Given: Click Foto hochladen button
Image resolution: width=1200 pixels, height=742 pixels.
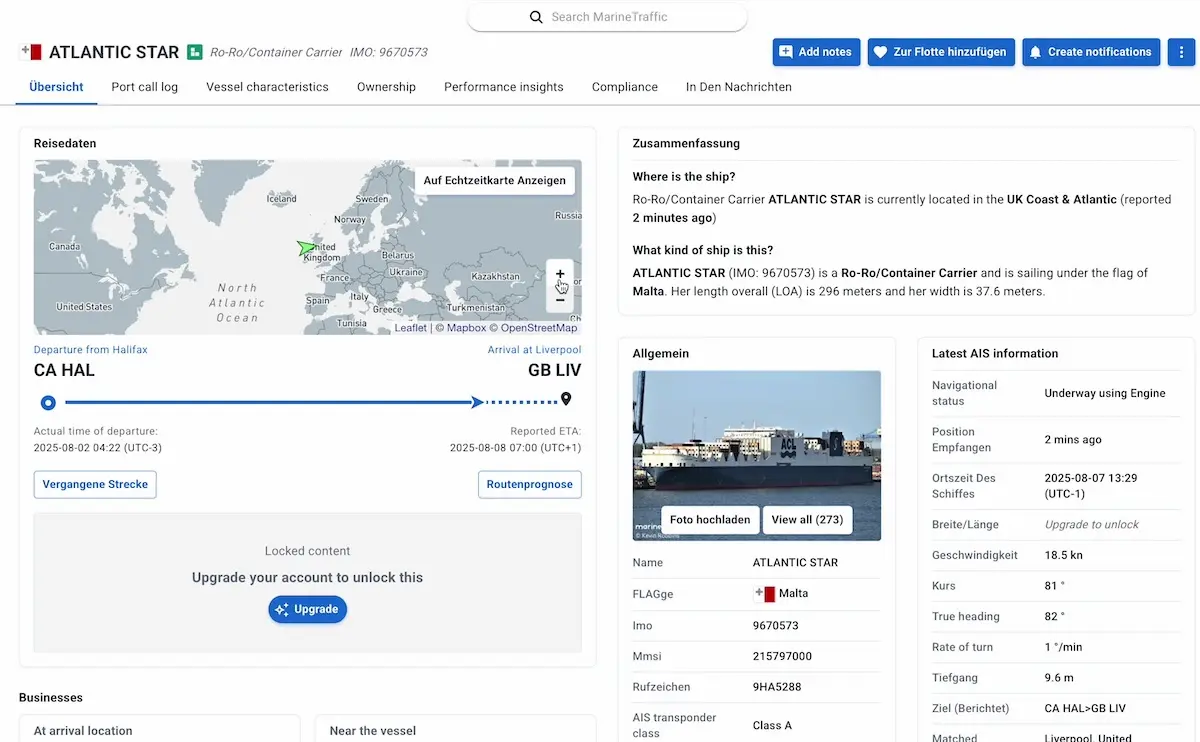Looking at the screenshot, I should [710, 520].
